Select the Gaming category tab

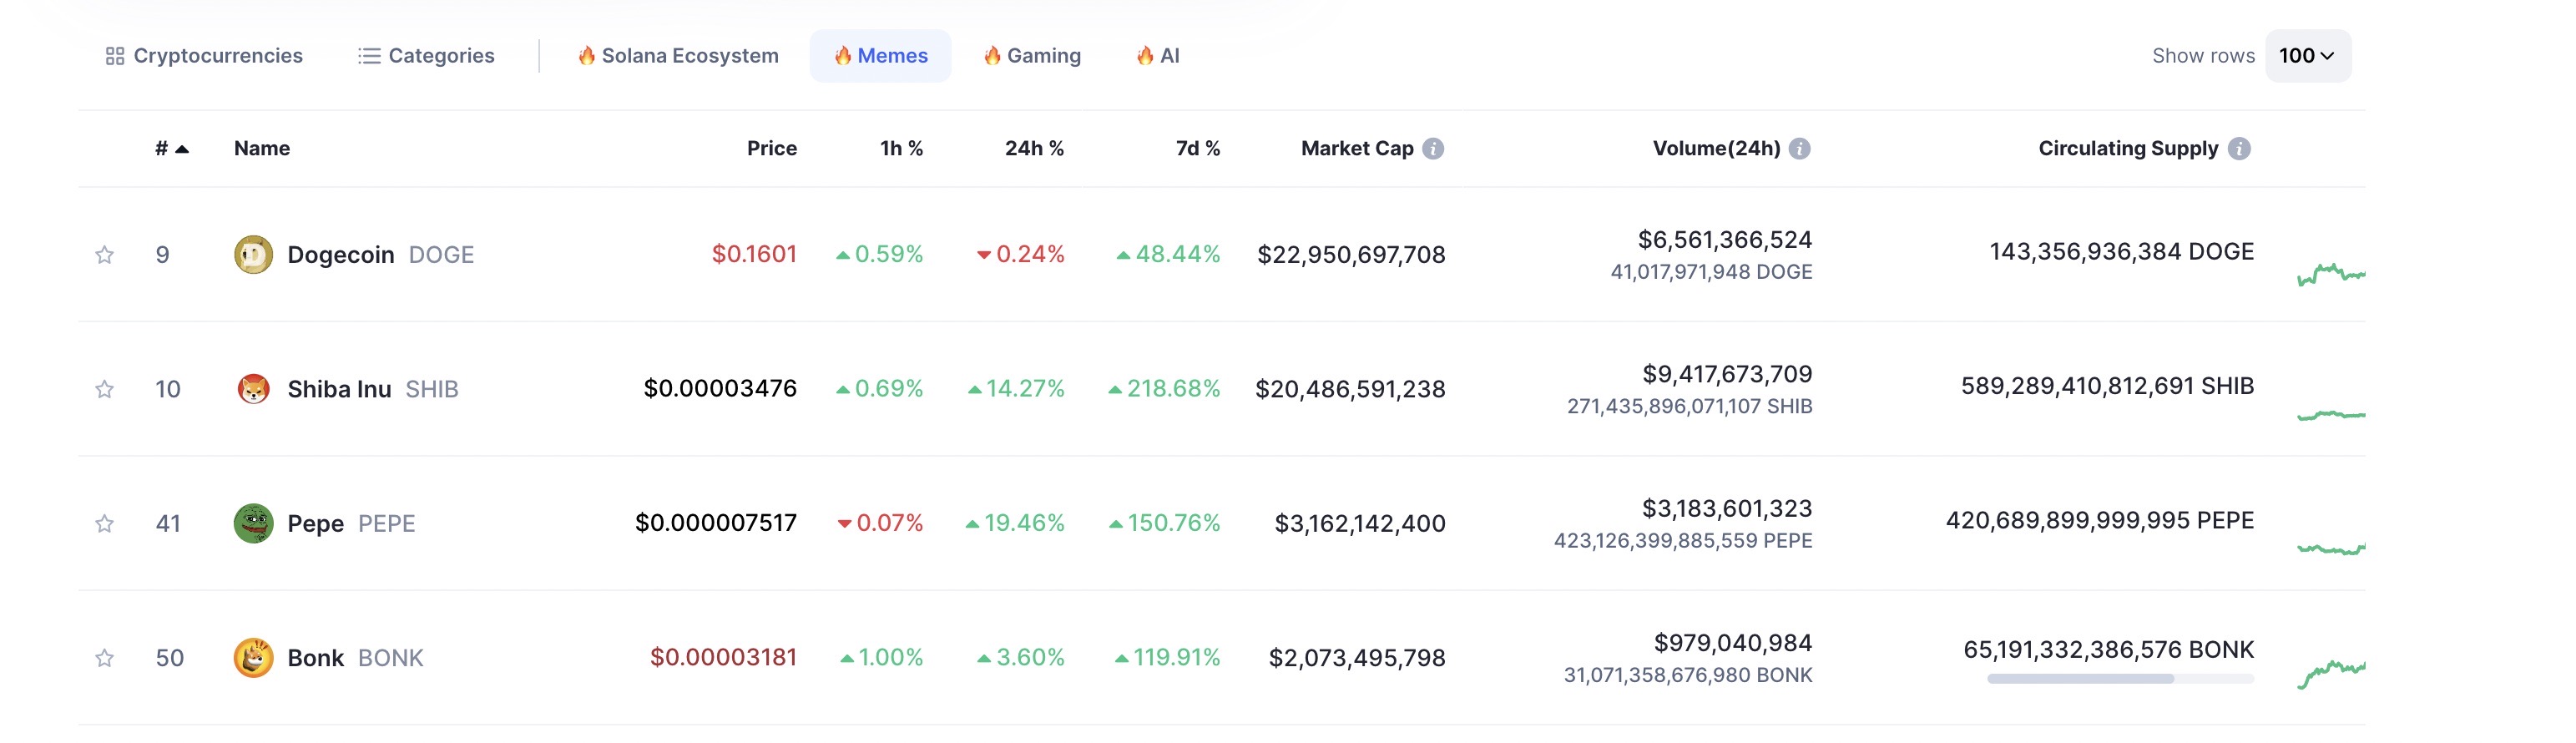point(1032,56)
